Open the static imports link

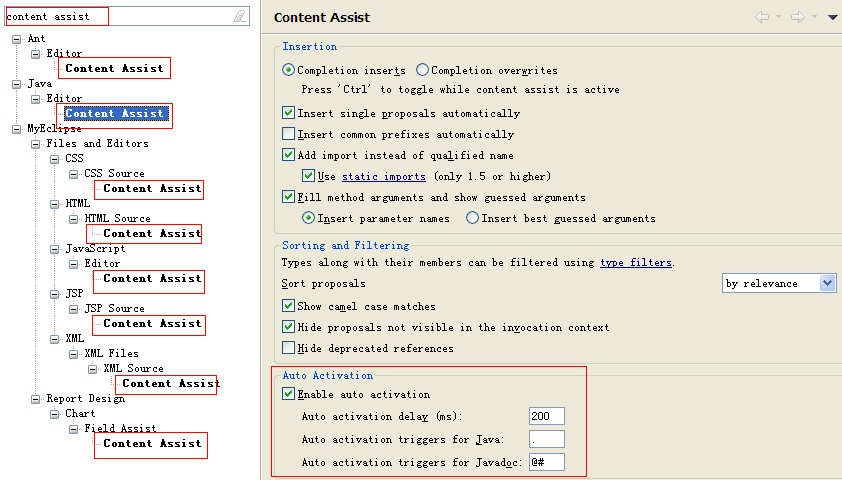[383, 177]
